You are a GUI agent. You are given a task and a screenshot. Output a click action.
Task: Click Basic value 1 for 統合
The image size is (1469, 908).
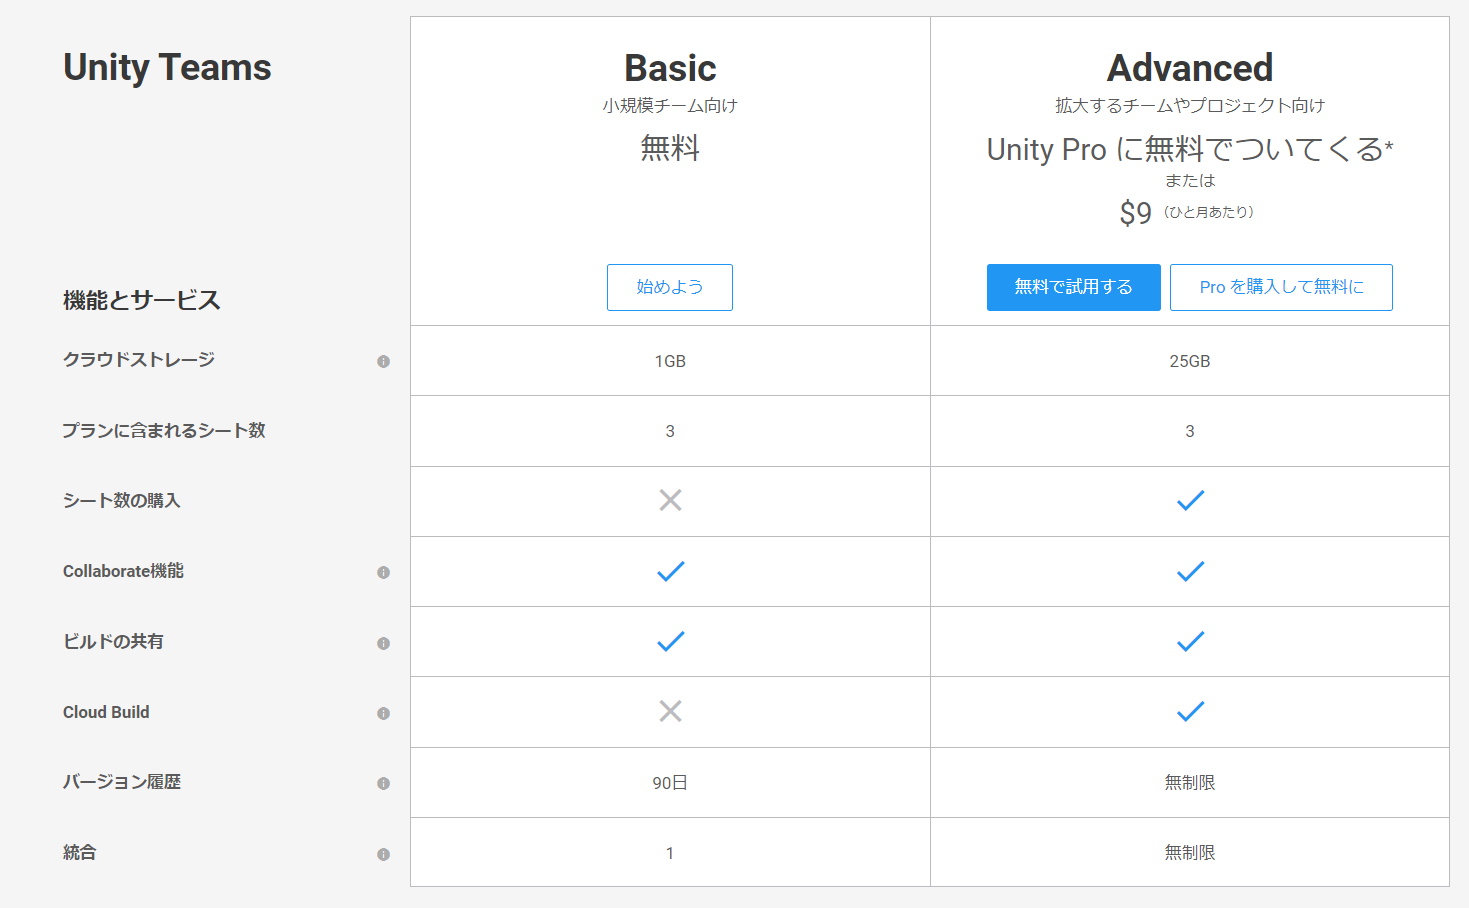coord(670,853)
